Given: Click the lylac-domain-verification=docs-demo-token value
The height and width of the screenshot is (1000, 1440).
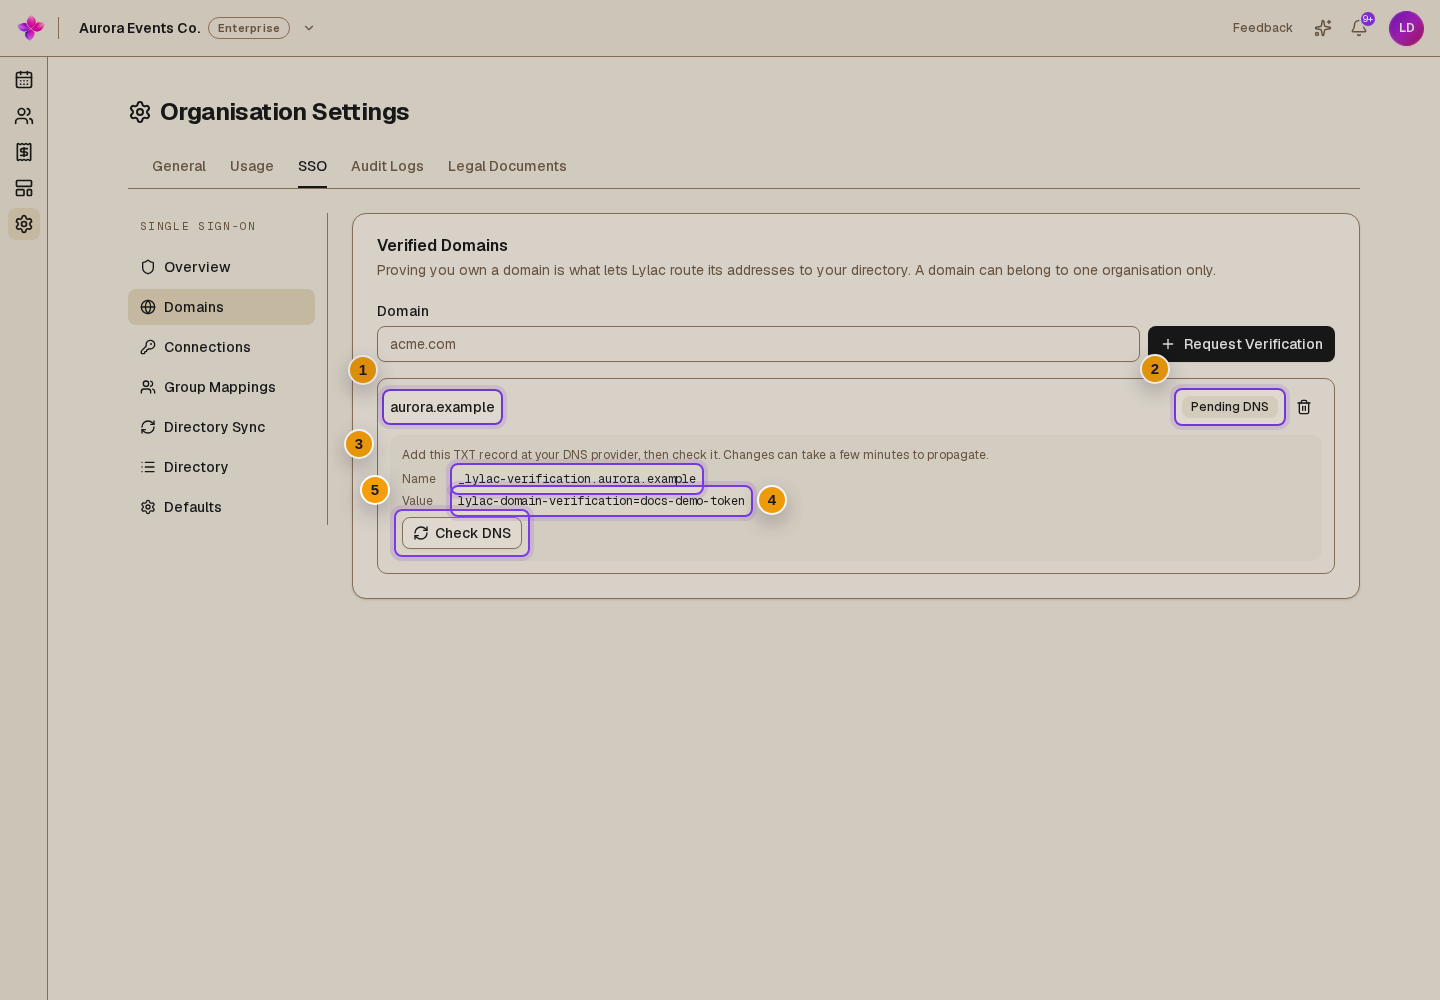Looking at the screenshot, I should coord(601,501).
